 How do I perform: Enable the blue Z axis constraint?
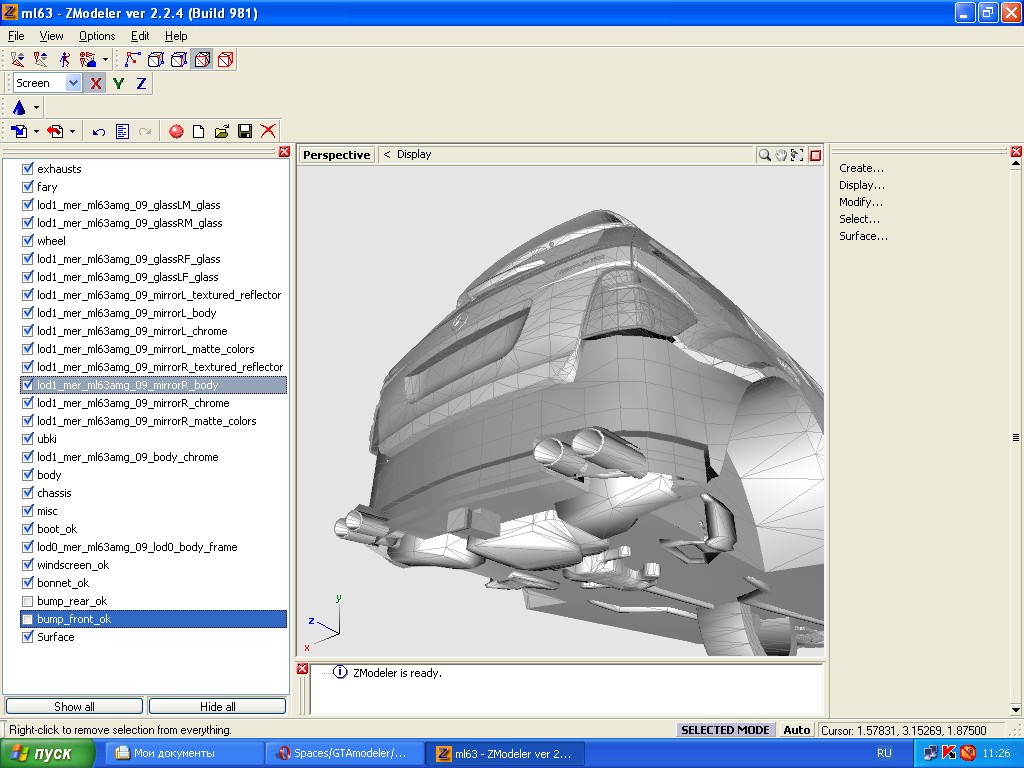tap(141, 84)
